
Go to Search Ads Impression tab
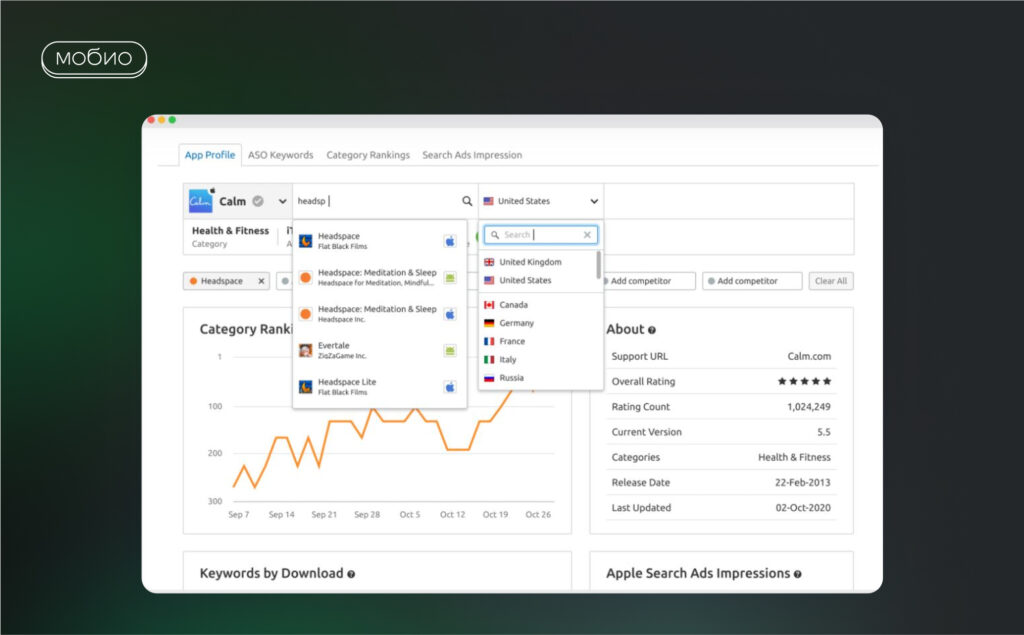coord(472,155)
